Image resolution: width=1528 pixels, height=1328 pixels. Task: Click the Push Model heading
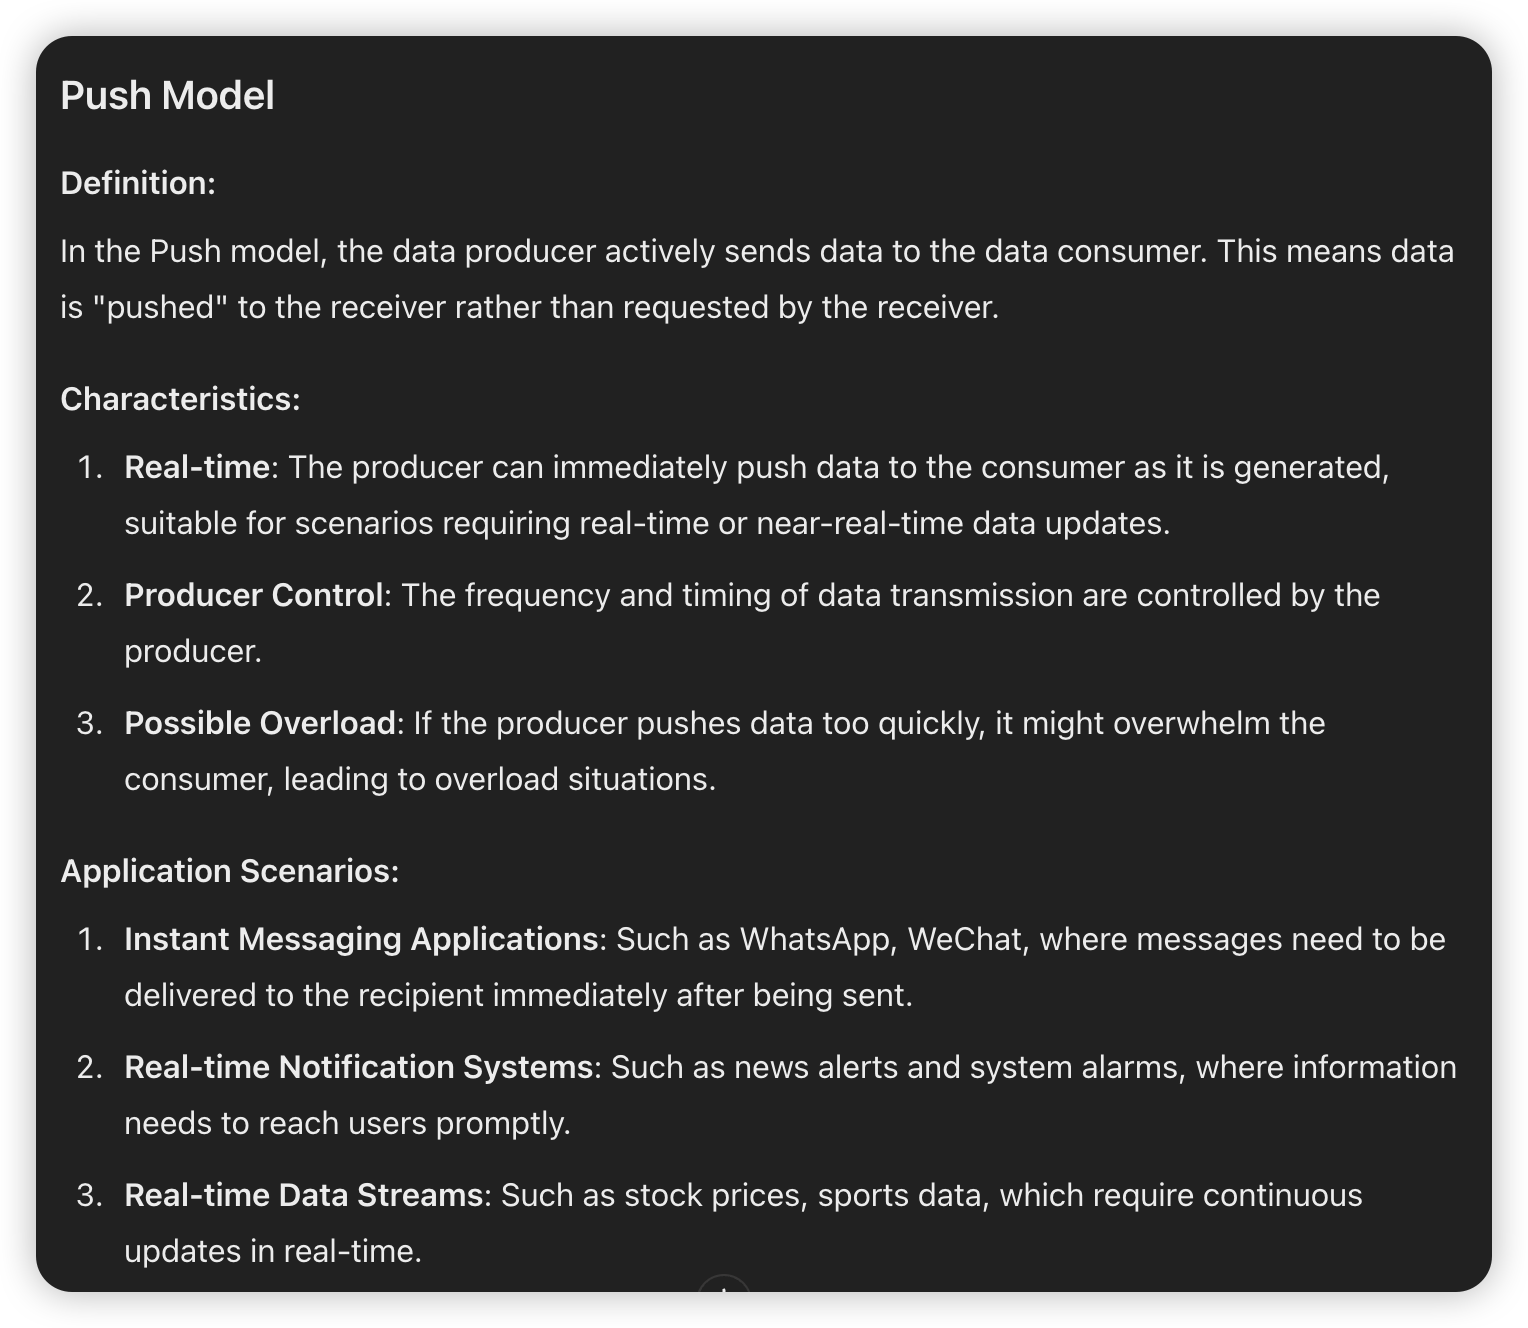coord(167,96)
